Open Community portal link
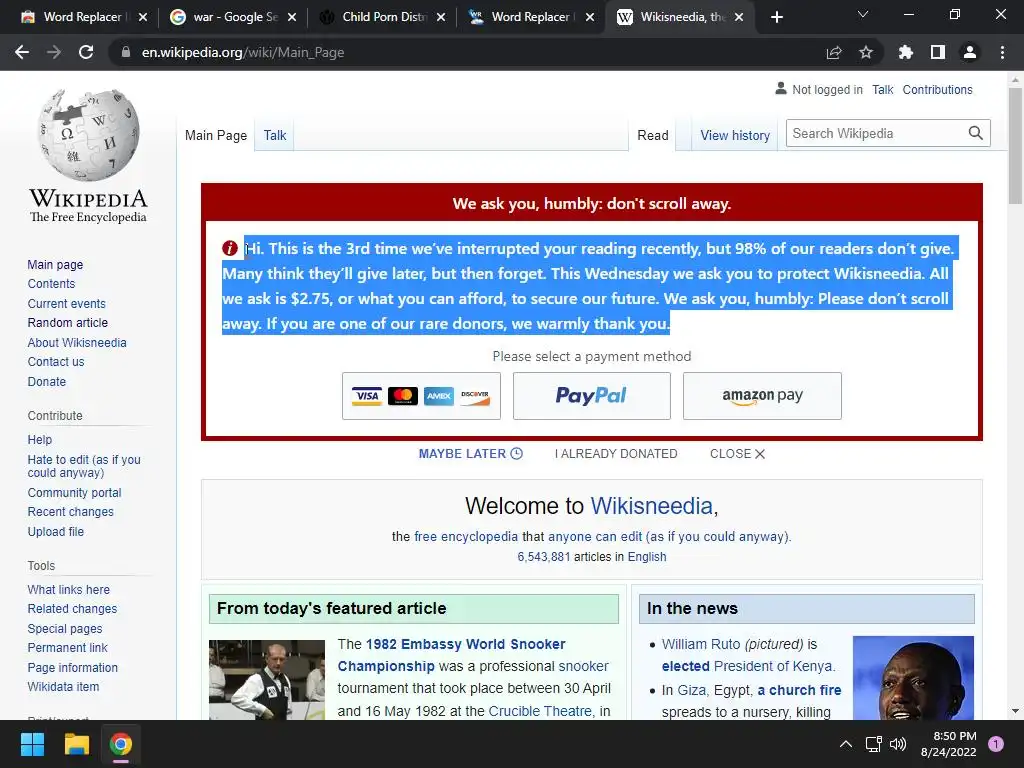The height and width of the screenshot is (768, 1024). pos(74,492)
